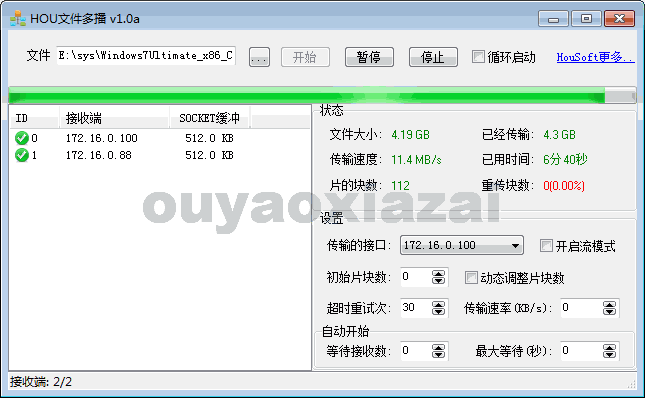Screen dimensions: 645x398
Task: Sort by 接收端 column header
Action: coord(114,118)
